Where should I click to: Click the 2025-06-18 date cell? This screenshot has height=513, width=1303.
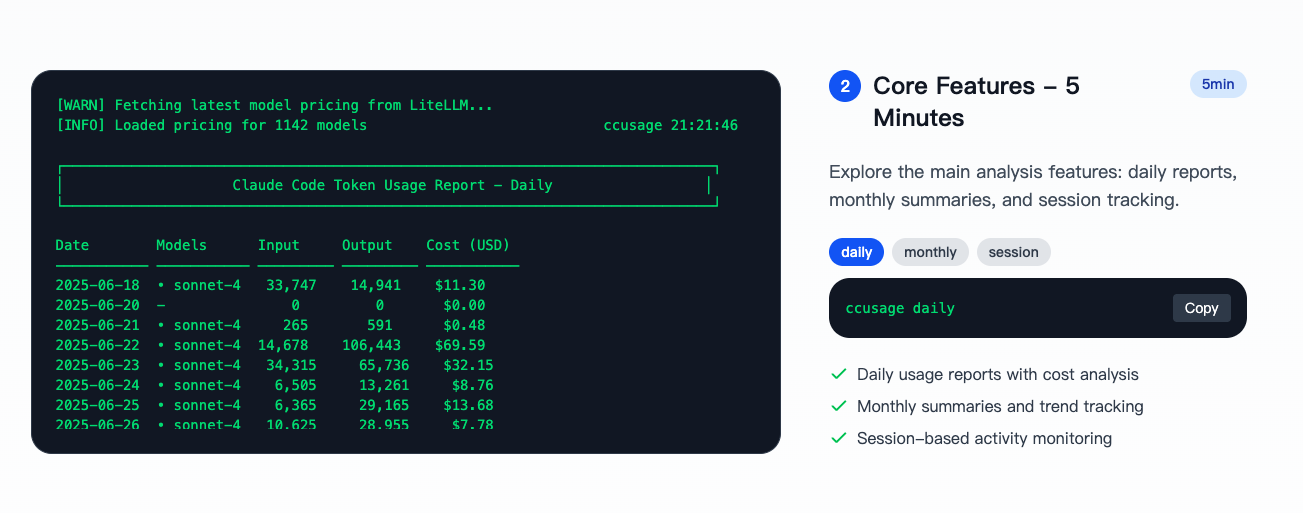click(x=97, y=285)
